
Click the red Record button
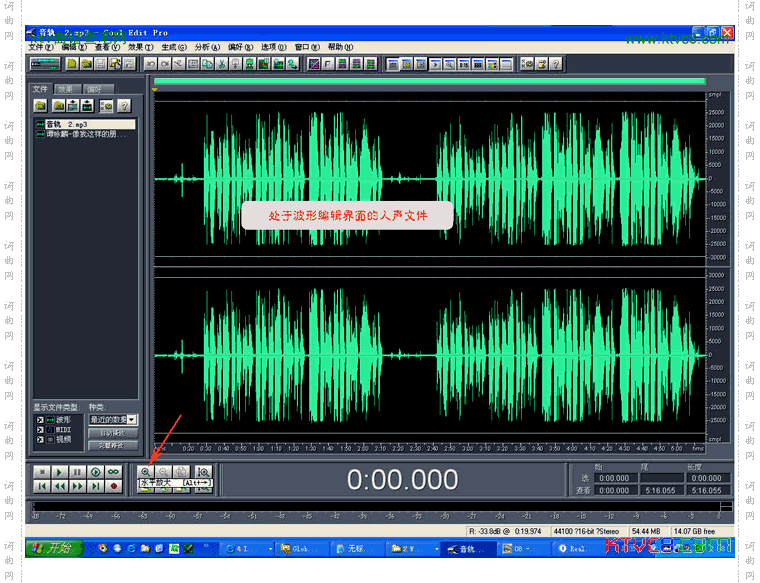113,486
